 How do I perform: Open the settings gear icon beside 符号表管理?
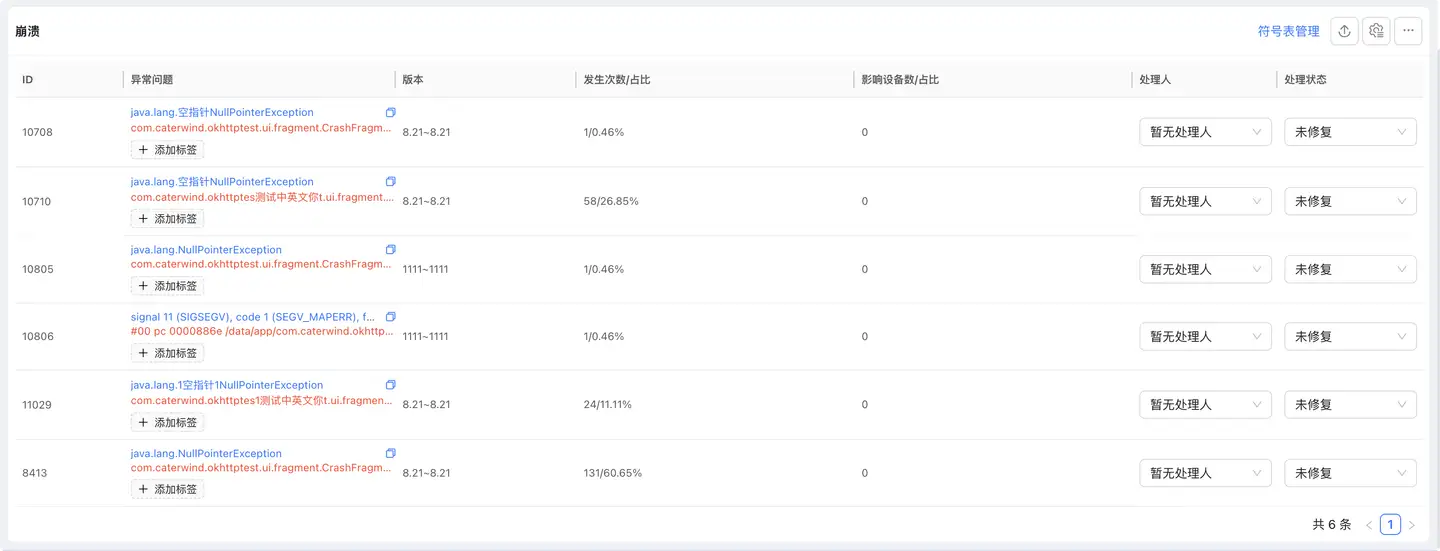click(1376, 31)
